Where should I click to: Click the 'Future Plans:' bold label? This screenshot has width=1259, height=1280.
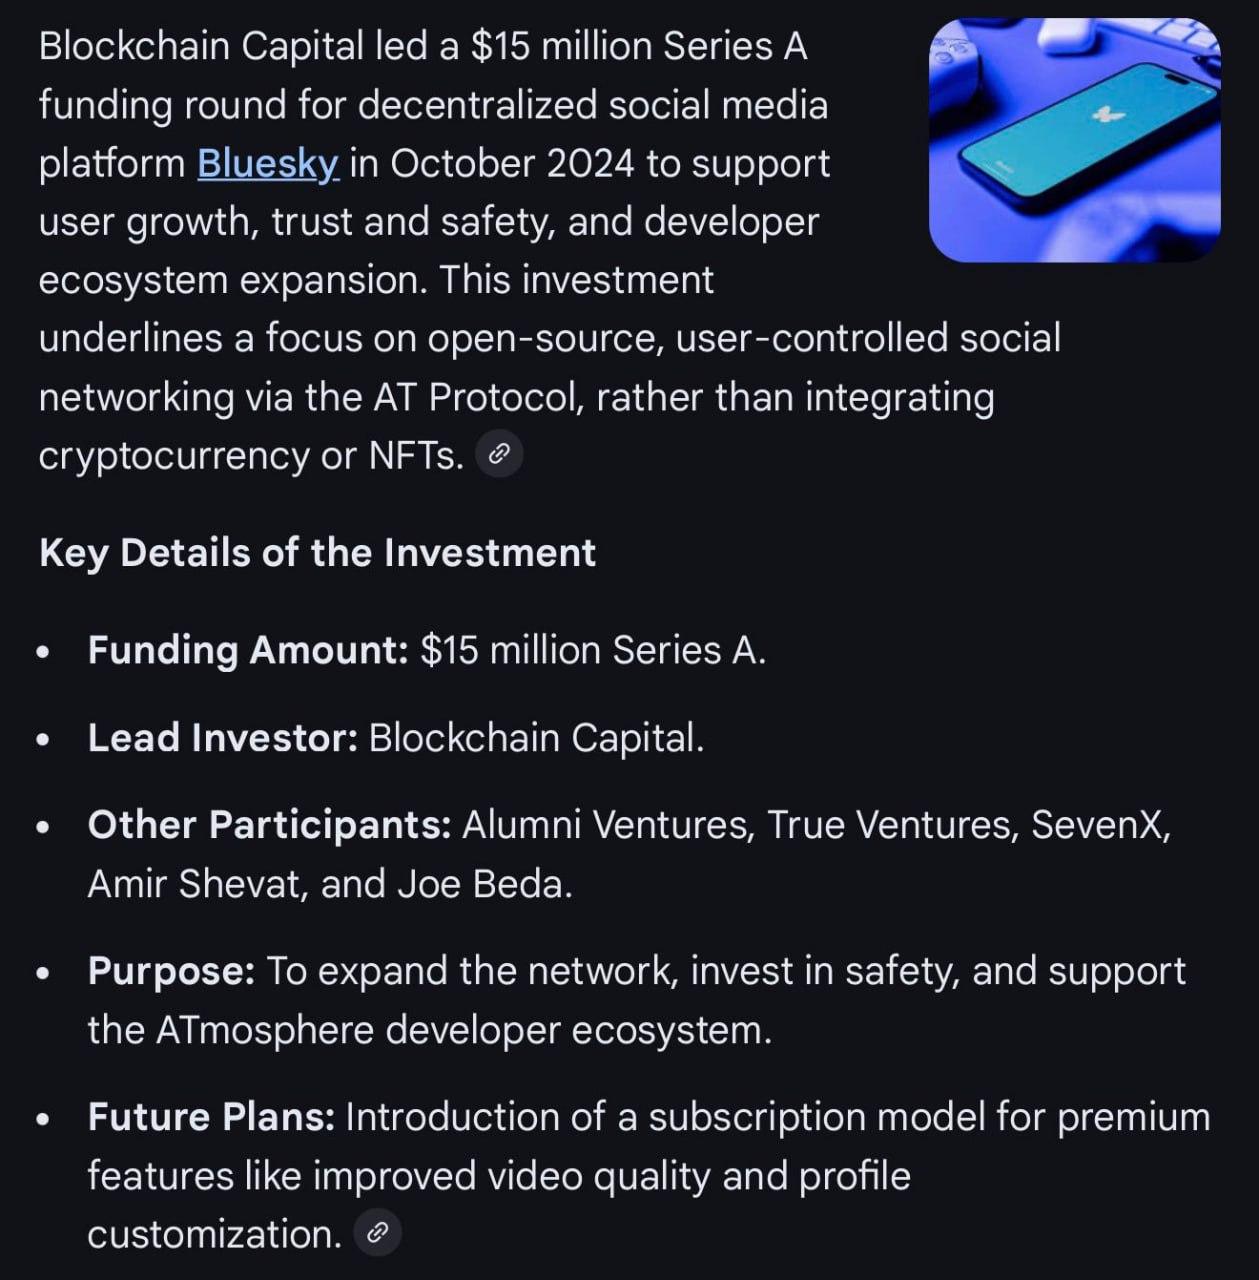click(x=211, y=1116)
